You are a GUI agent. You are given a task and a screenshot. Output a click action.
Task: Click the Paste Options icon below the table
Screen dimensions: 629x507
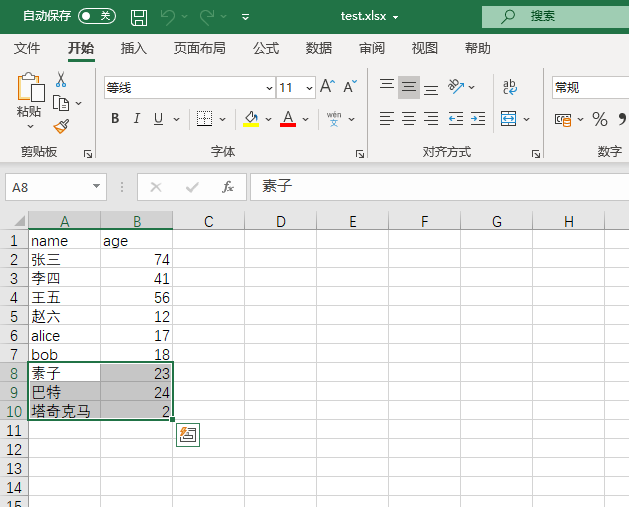click(187, 434)
